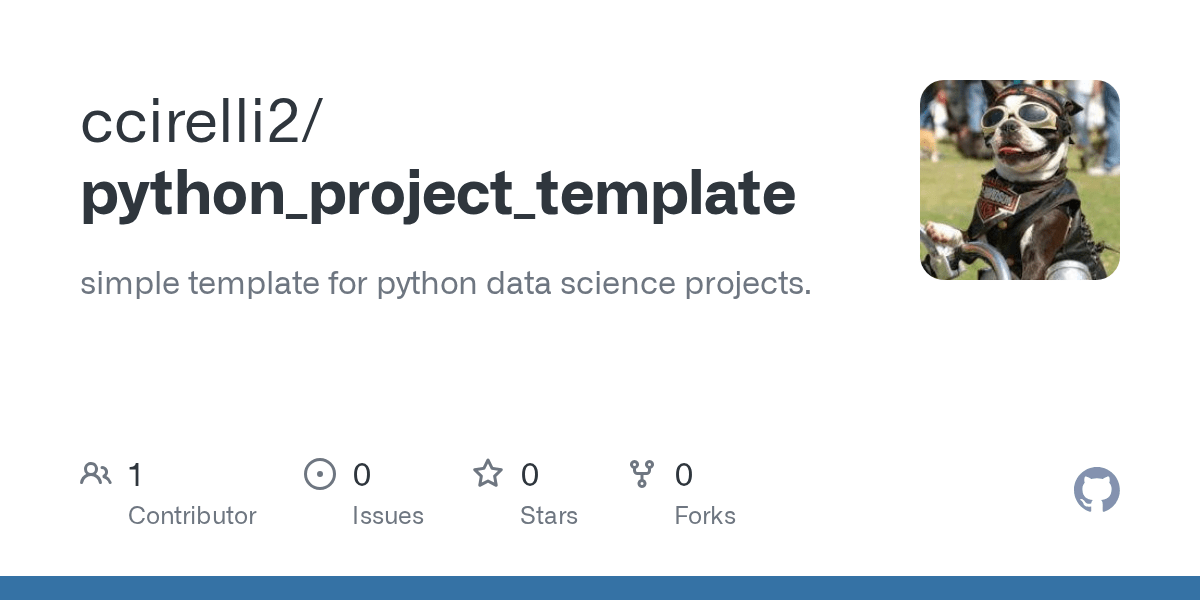The height and width of the screenshot is (600, 1200).
Task: Open the dog avatar image
Action: click(1019, 180)
